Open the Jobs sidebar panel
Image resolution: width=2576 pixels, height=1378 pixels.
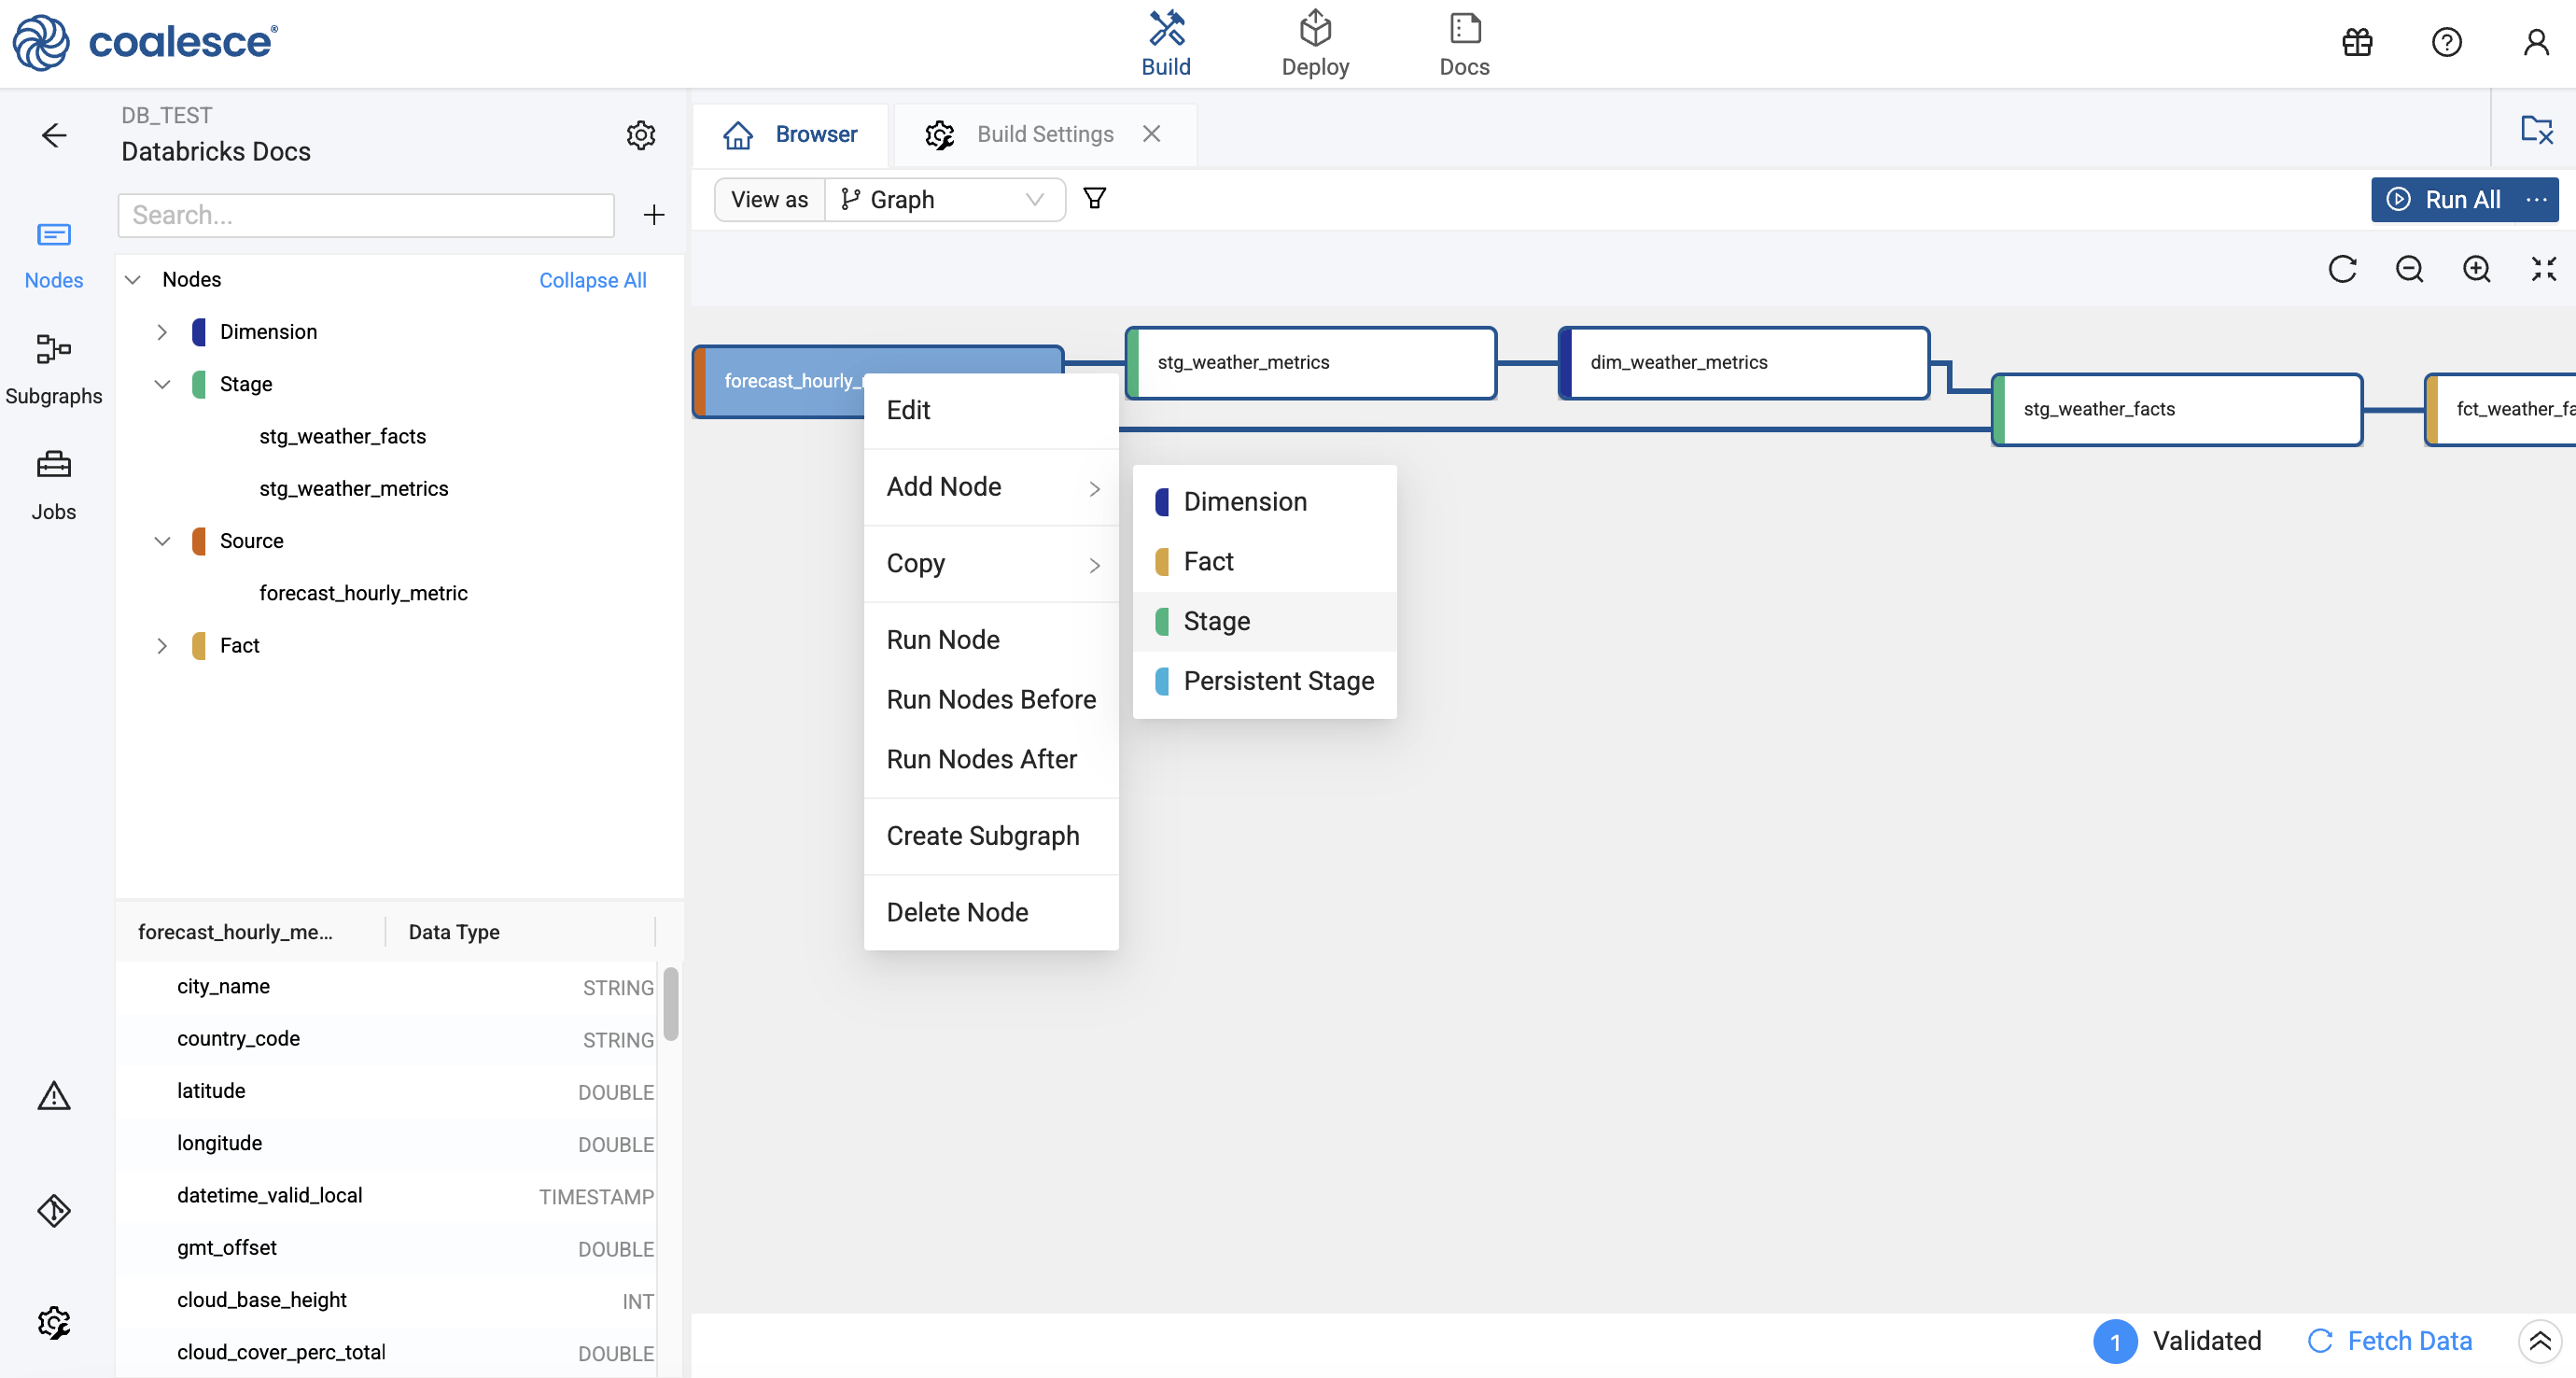[54, 486]
